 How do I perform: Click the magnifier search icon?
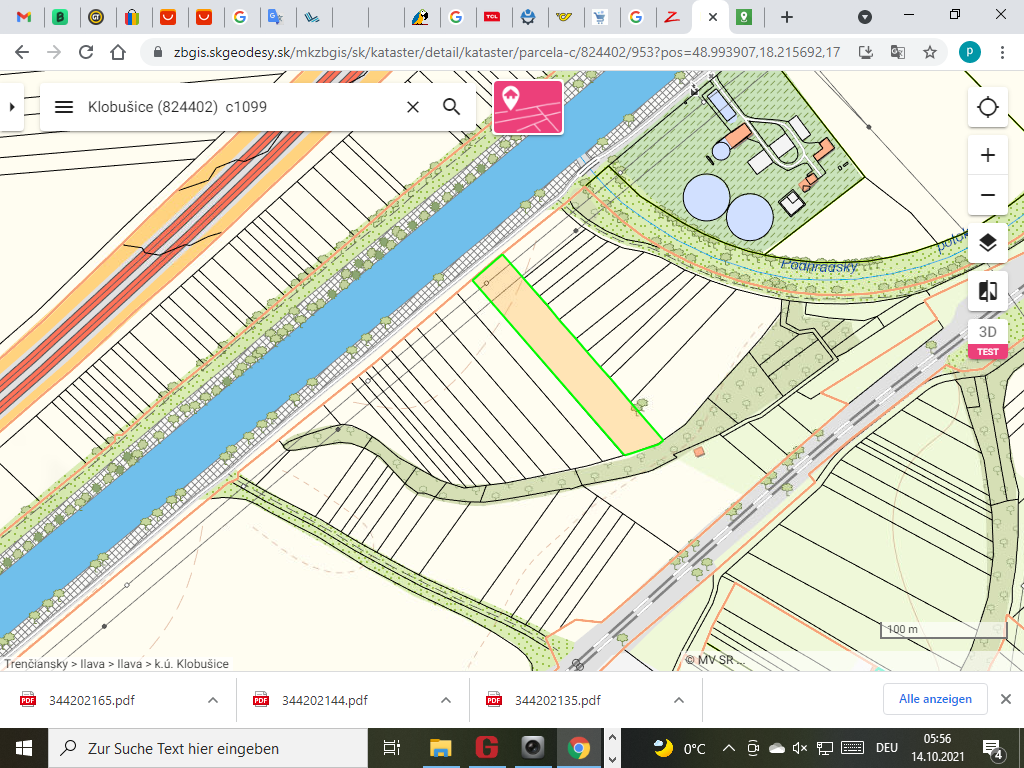tap(452, 107)
